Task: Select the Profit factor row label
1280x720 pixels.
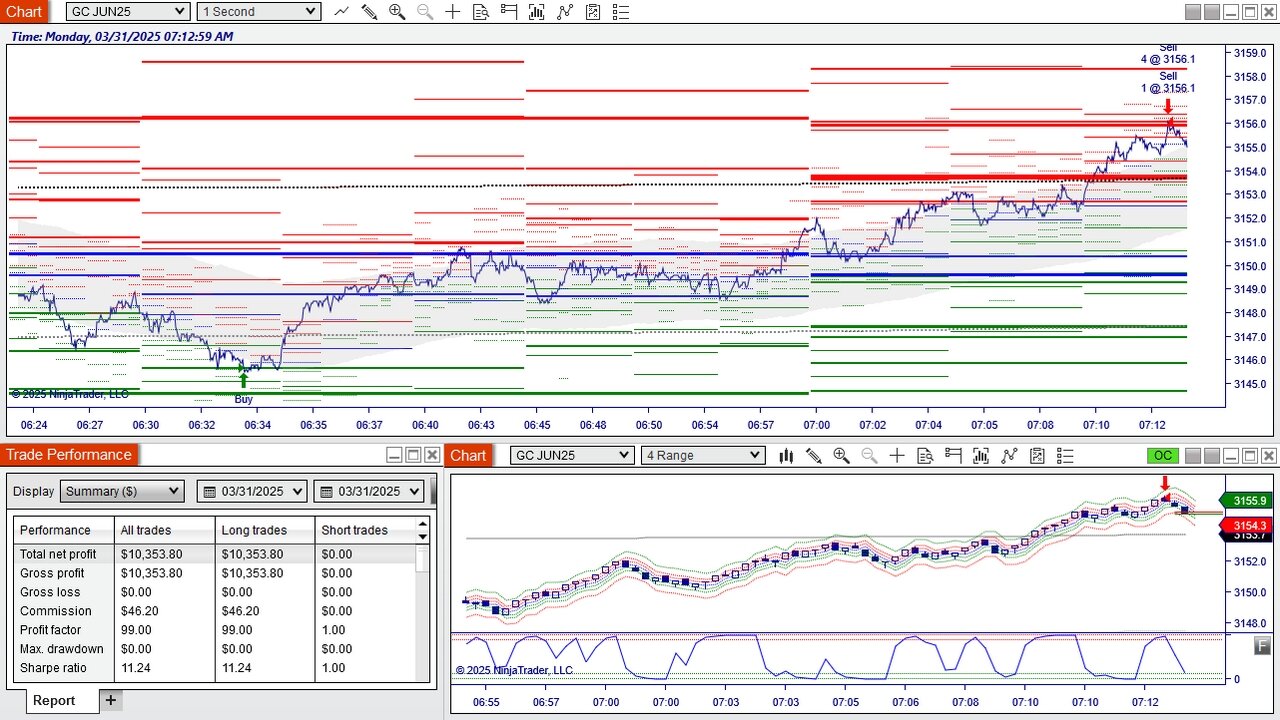Action: tap(50, 630)
